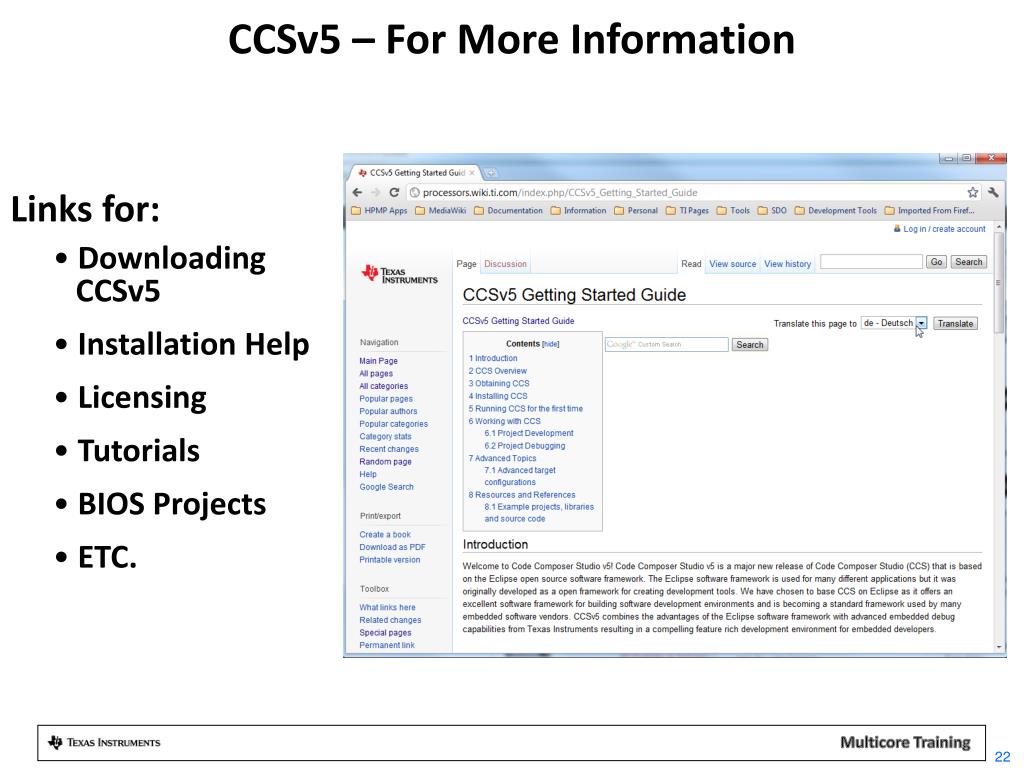
Task: Open Popular authors sidebar link
Action: (388, 411)
